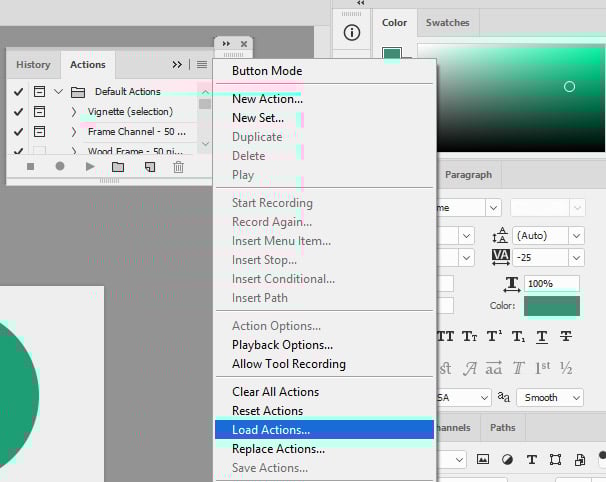Click the Stop playing/recording button
Image resolution: width=606 pixels, height=482 pixels.
pyautogui.click(x=31, y=167)
